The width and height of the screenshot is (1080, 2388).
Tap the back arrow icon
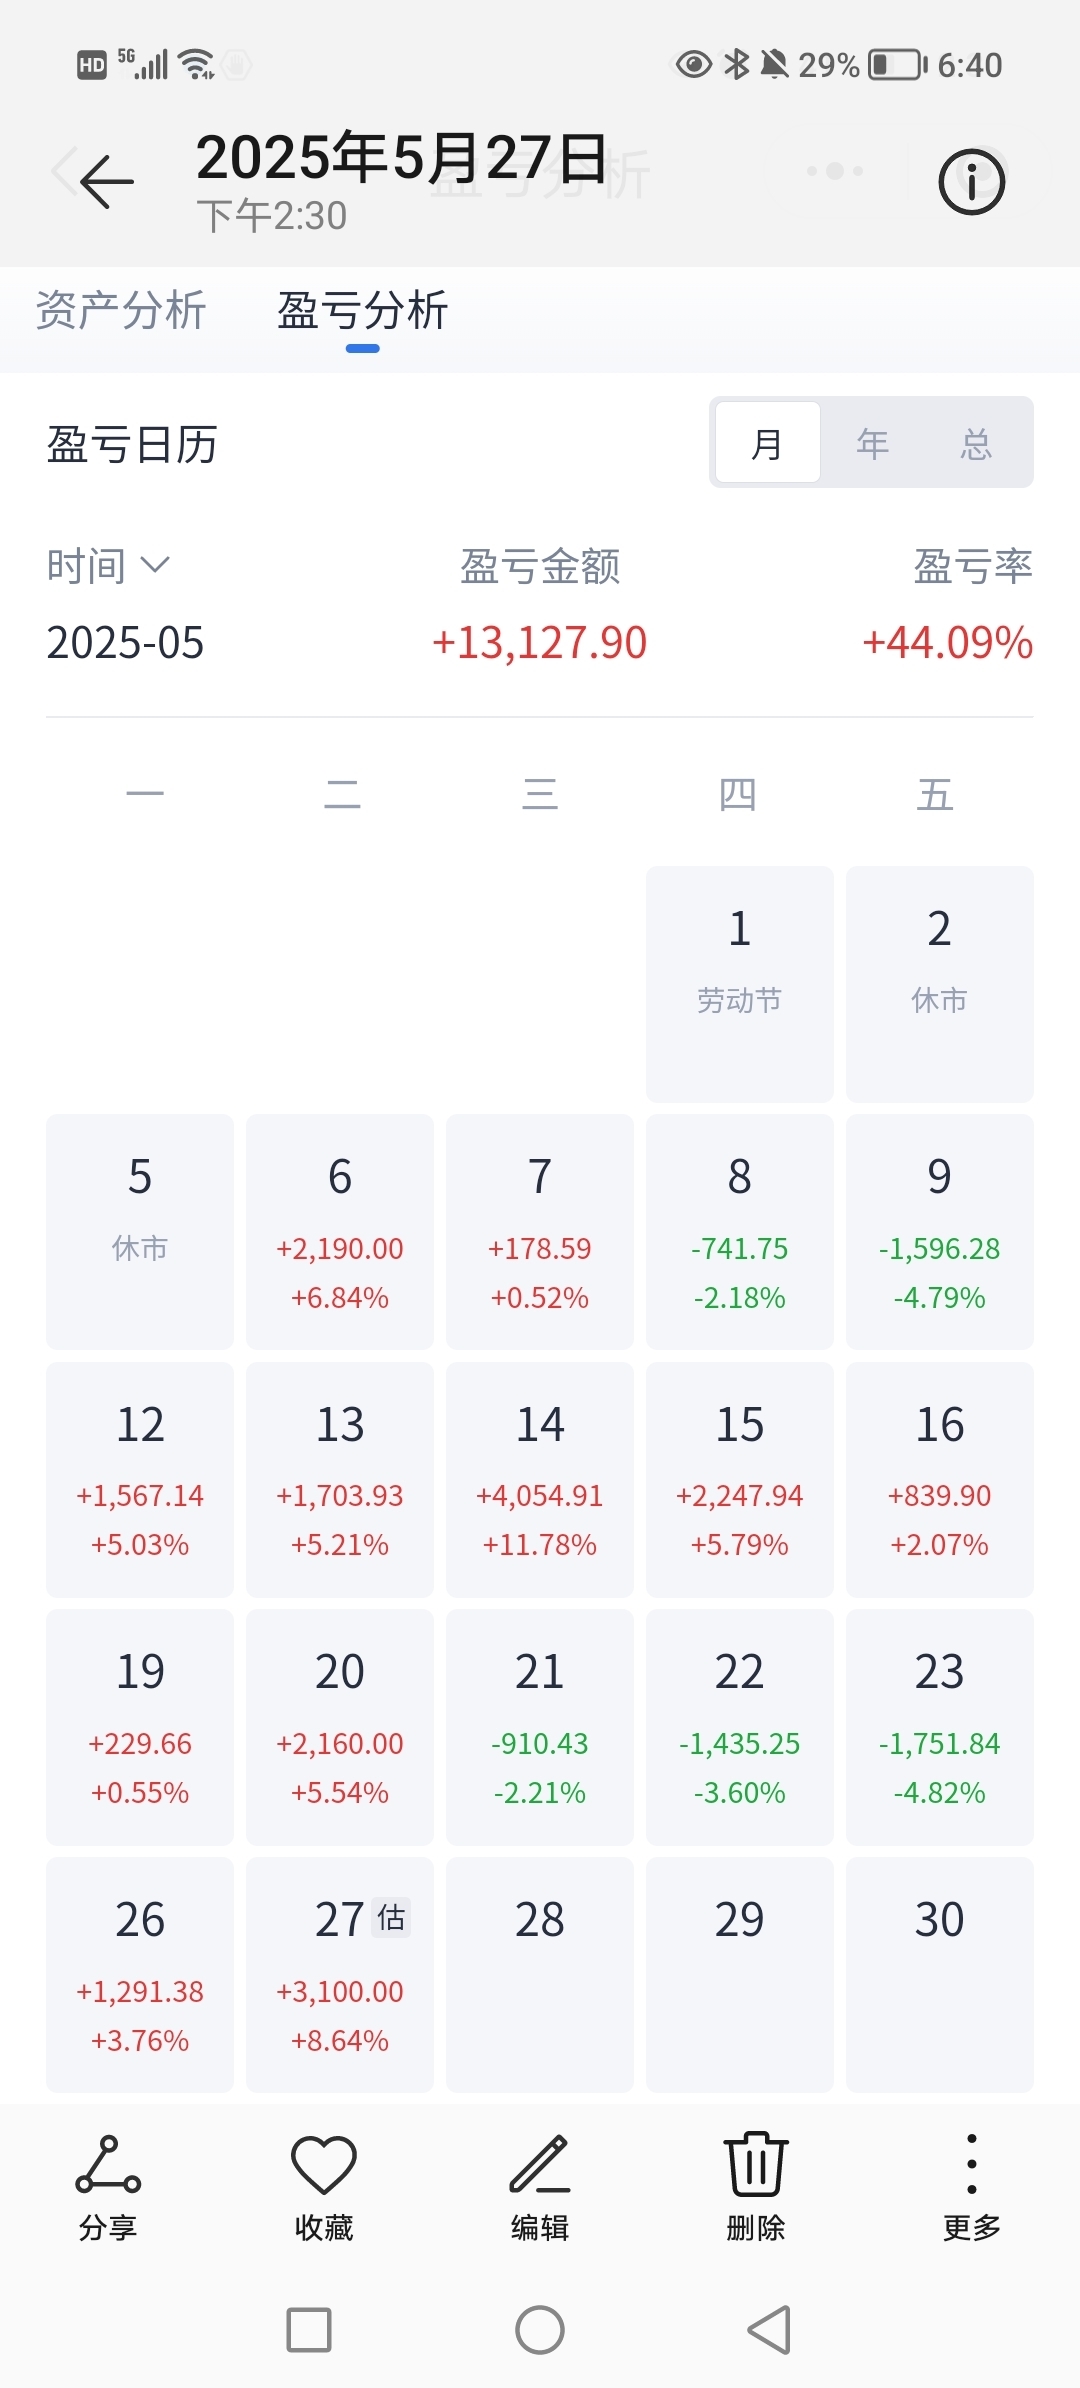106,181
